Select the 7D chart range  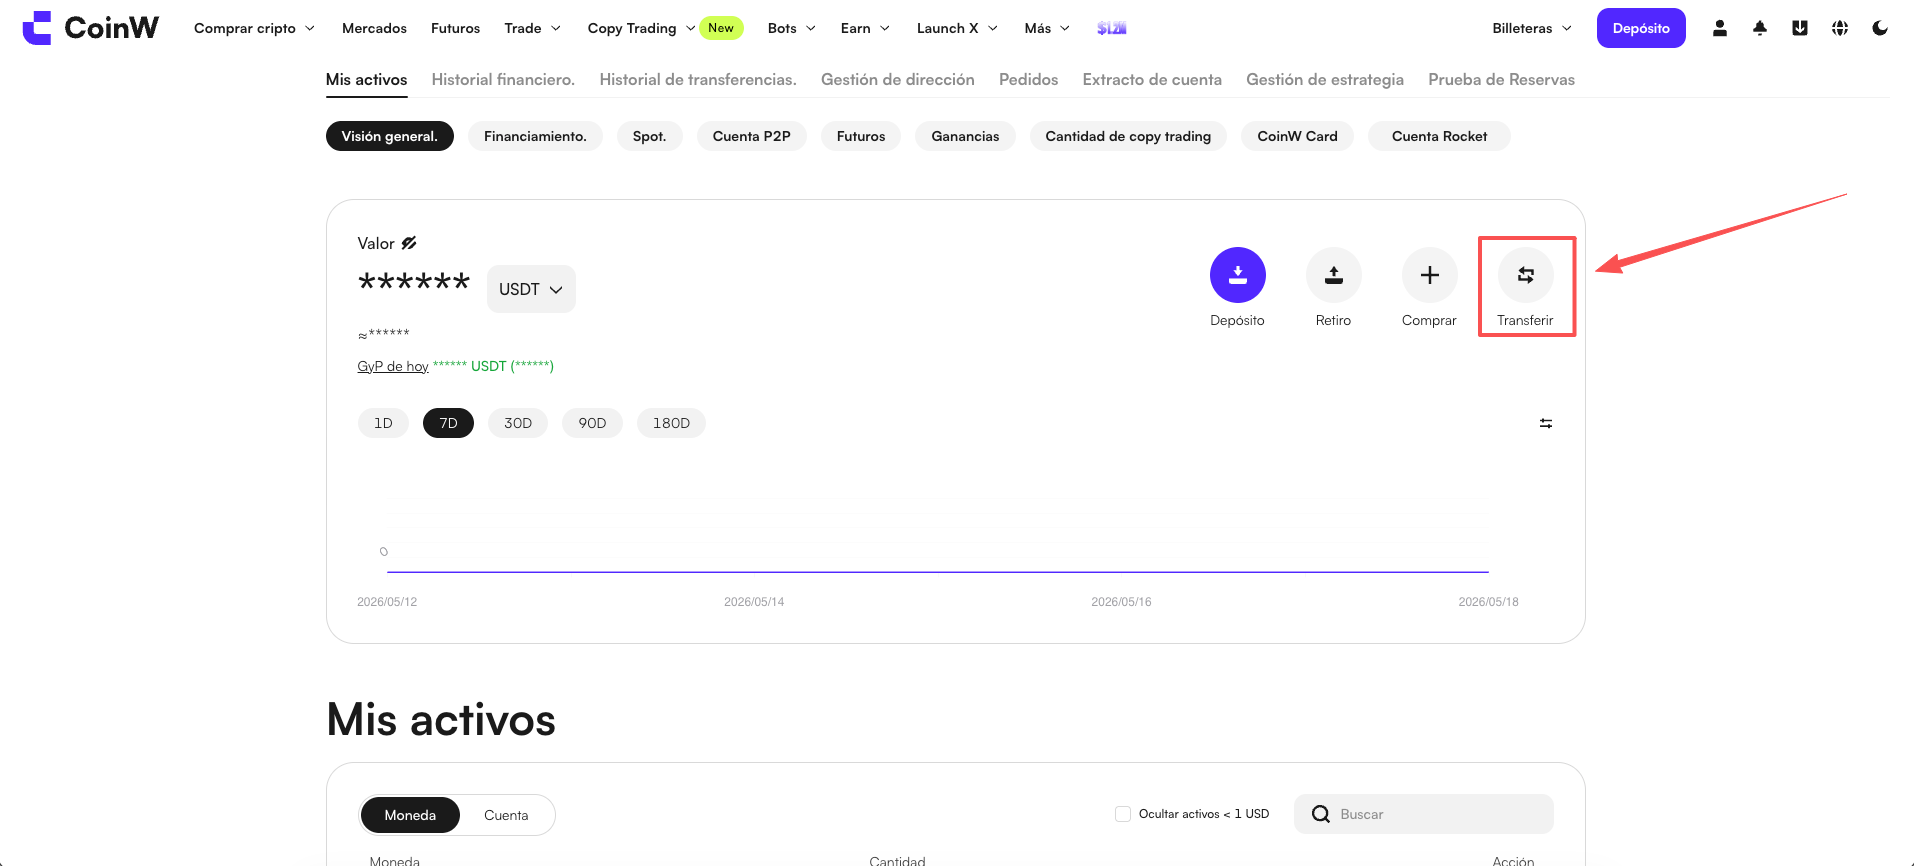point(449,423)
